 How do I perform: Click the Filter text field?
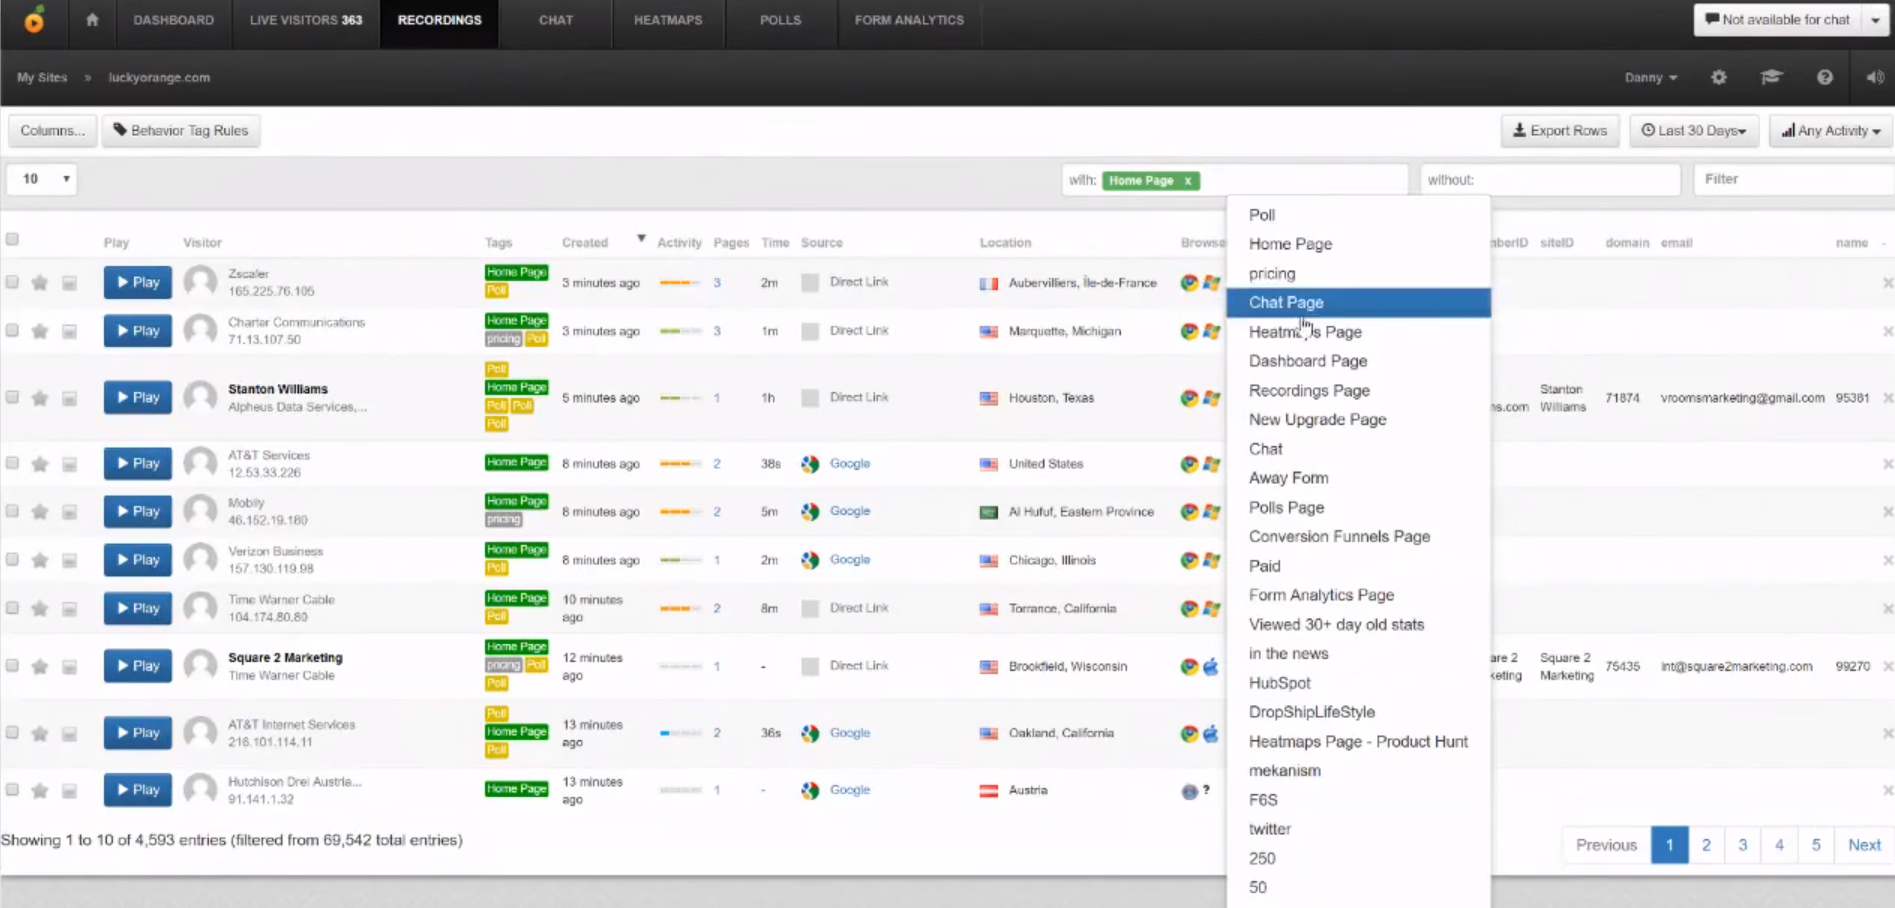(x=1794, y=179)
